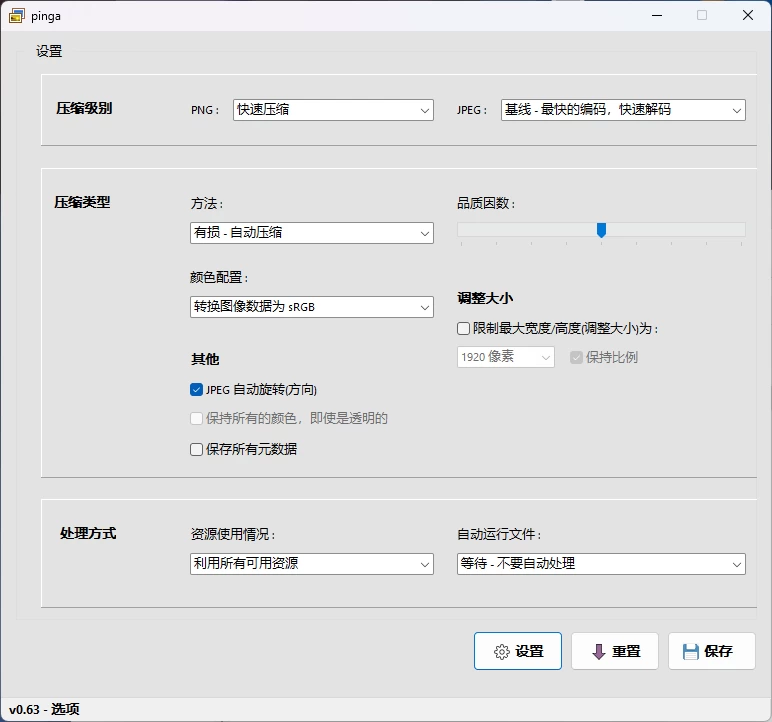Expand the 资源使用情况 resource usage dropdown
This screenshot has height=722, width=772.
pos(312,564)
